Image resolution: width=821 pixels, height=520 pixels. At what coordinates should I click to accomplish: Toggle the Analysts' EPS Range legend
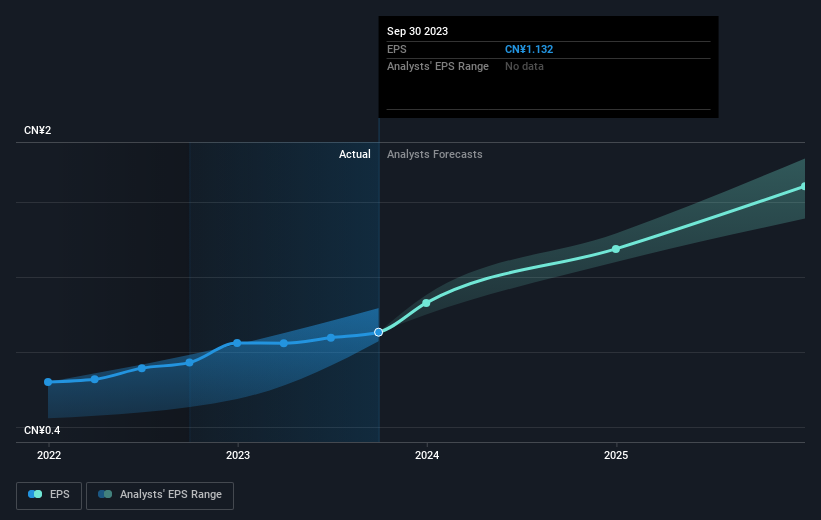click(x=160, y=495)
